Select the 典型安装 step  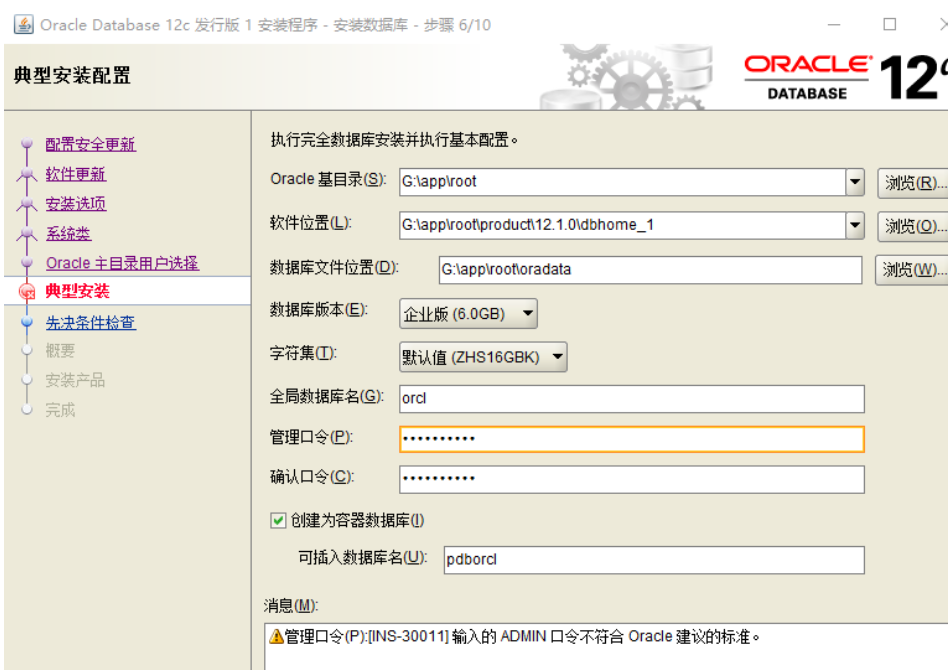pos(77,291)
